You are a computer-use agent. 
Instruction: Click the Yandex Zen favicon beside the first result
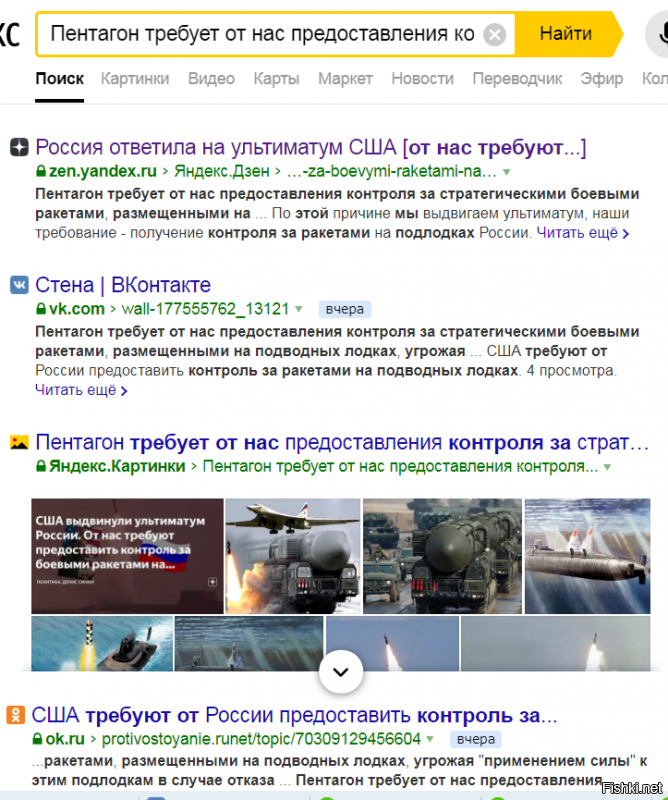tap(19, 147)
